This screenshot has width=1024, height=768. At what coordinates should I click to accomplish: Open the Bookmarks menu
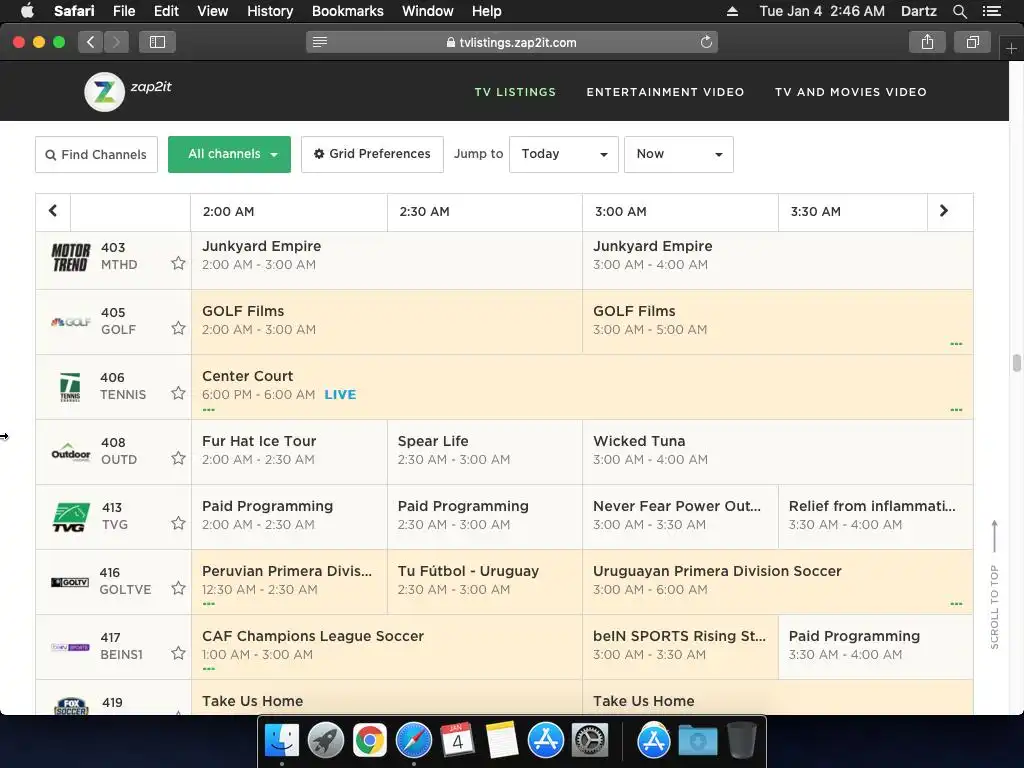(347, 11)
